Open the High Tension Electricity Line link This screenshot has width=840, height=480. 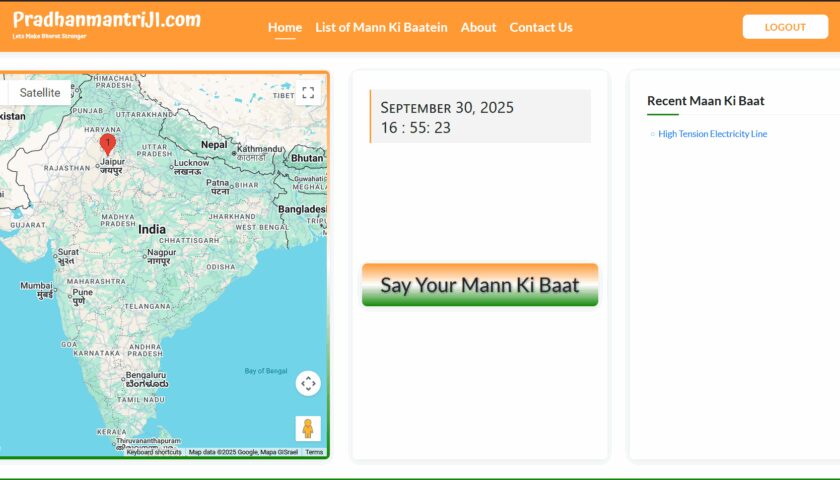click(712, 134)
